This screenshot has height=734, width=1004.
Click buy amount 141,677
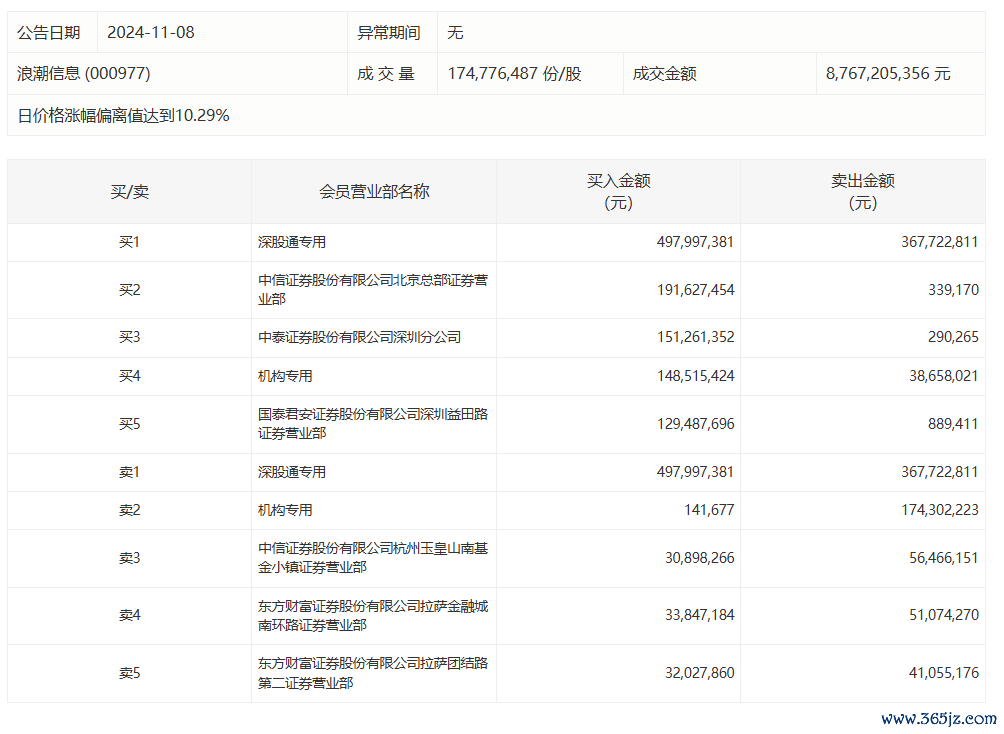tap(709, 510)
